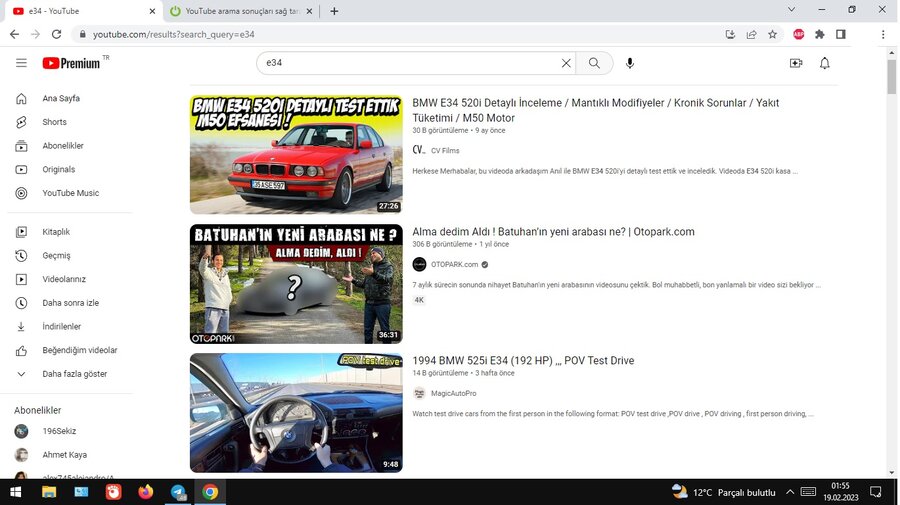Open Daha sonra izle list
This screenshot has height=505, width=900.
tap(70, 302)
